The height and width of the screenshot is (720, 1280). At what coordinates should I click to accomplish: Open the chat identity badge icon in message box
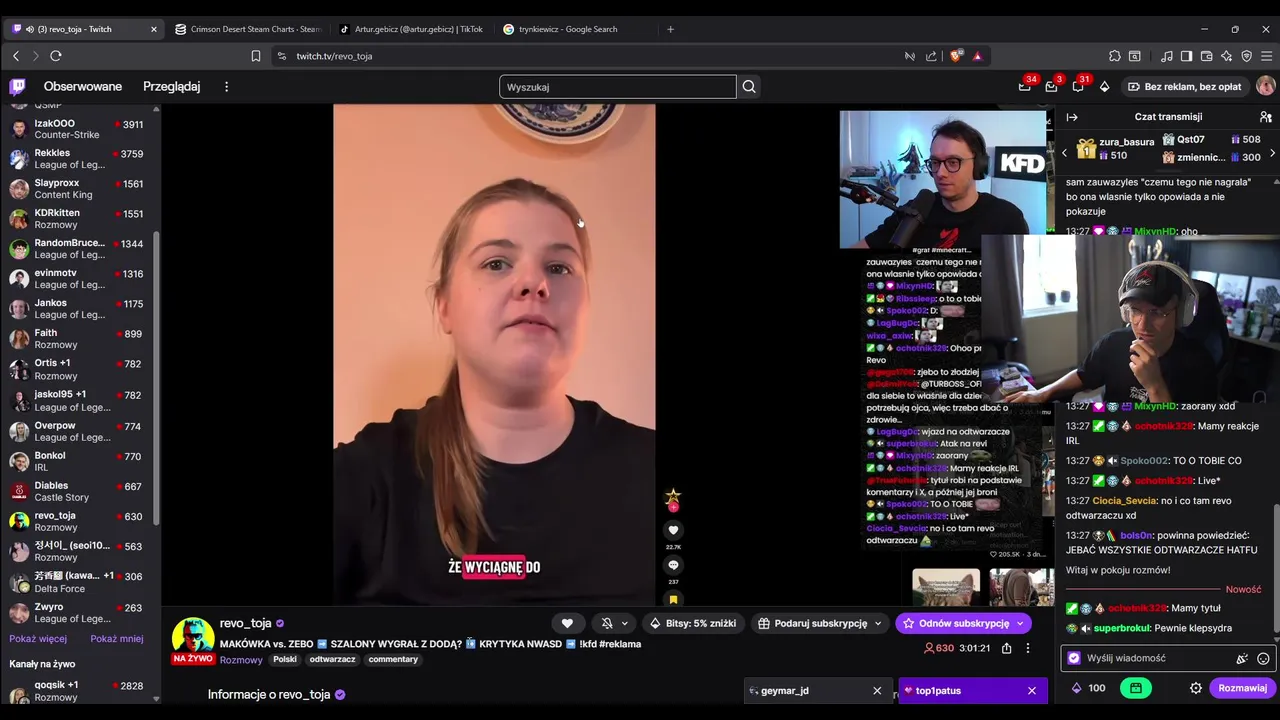(1074, 658)
